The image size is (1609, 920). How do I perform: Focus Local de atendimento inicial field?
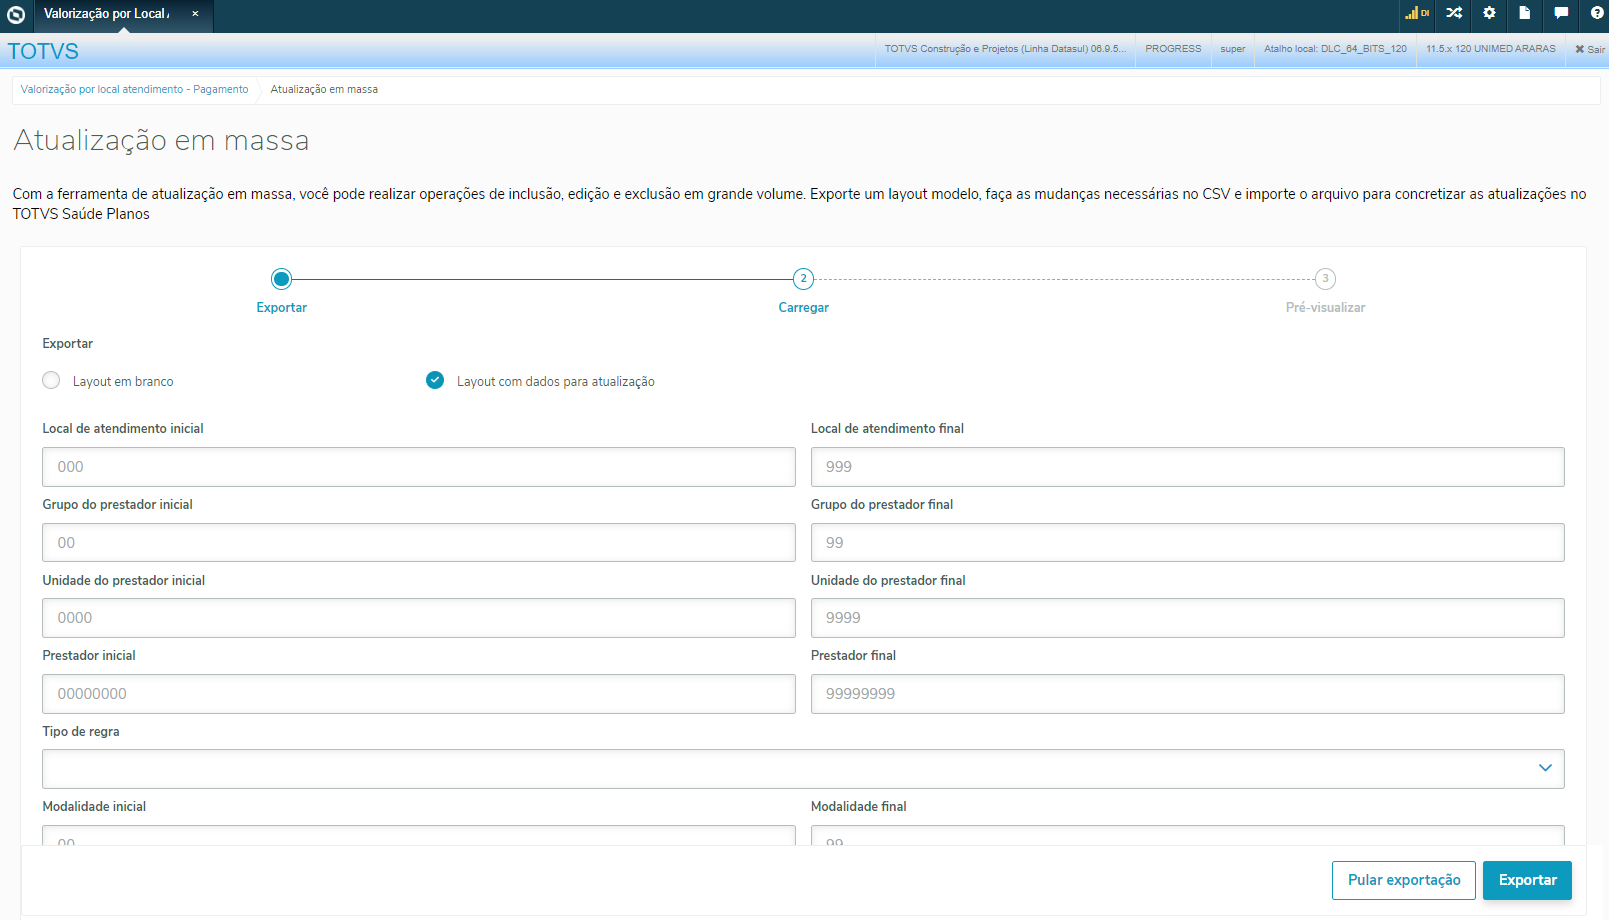click(x=419, y=467)
